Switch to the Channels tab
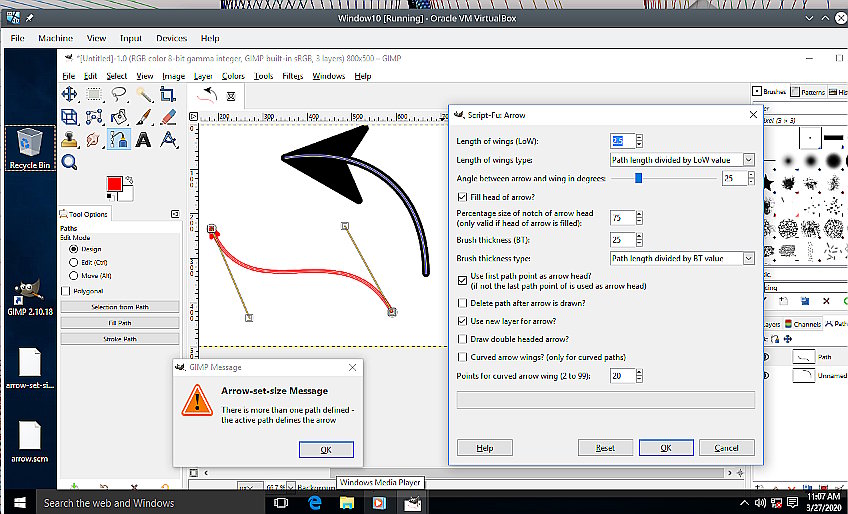The width and height of the screenshot is (848, 514). tap(805, 324)
